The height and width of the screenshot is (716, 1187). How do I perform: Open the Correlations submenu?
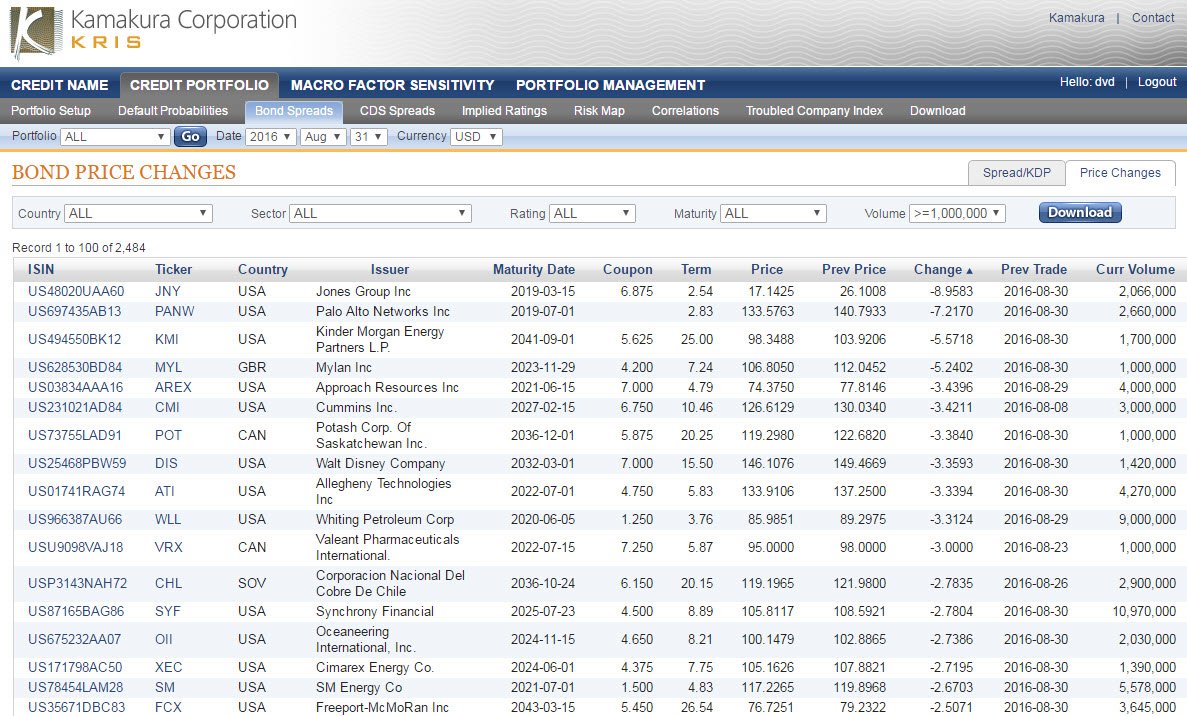(685, 111)
